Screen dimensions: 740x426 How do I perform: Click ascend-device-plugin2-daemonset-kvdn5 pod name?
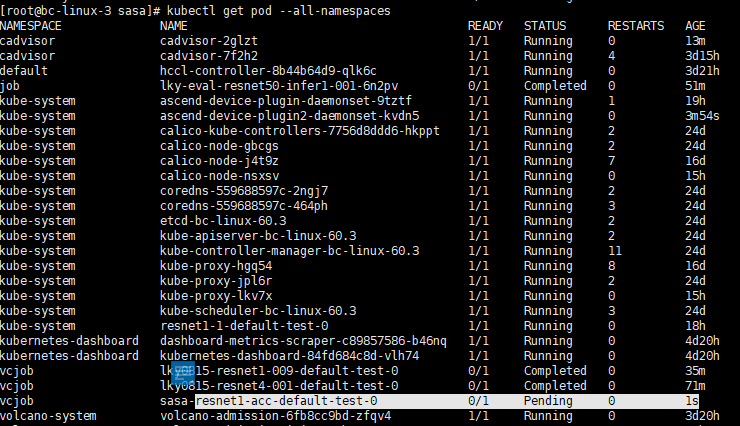pos(289,116)
